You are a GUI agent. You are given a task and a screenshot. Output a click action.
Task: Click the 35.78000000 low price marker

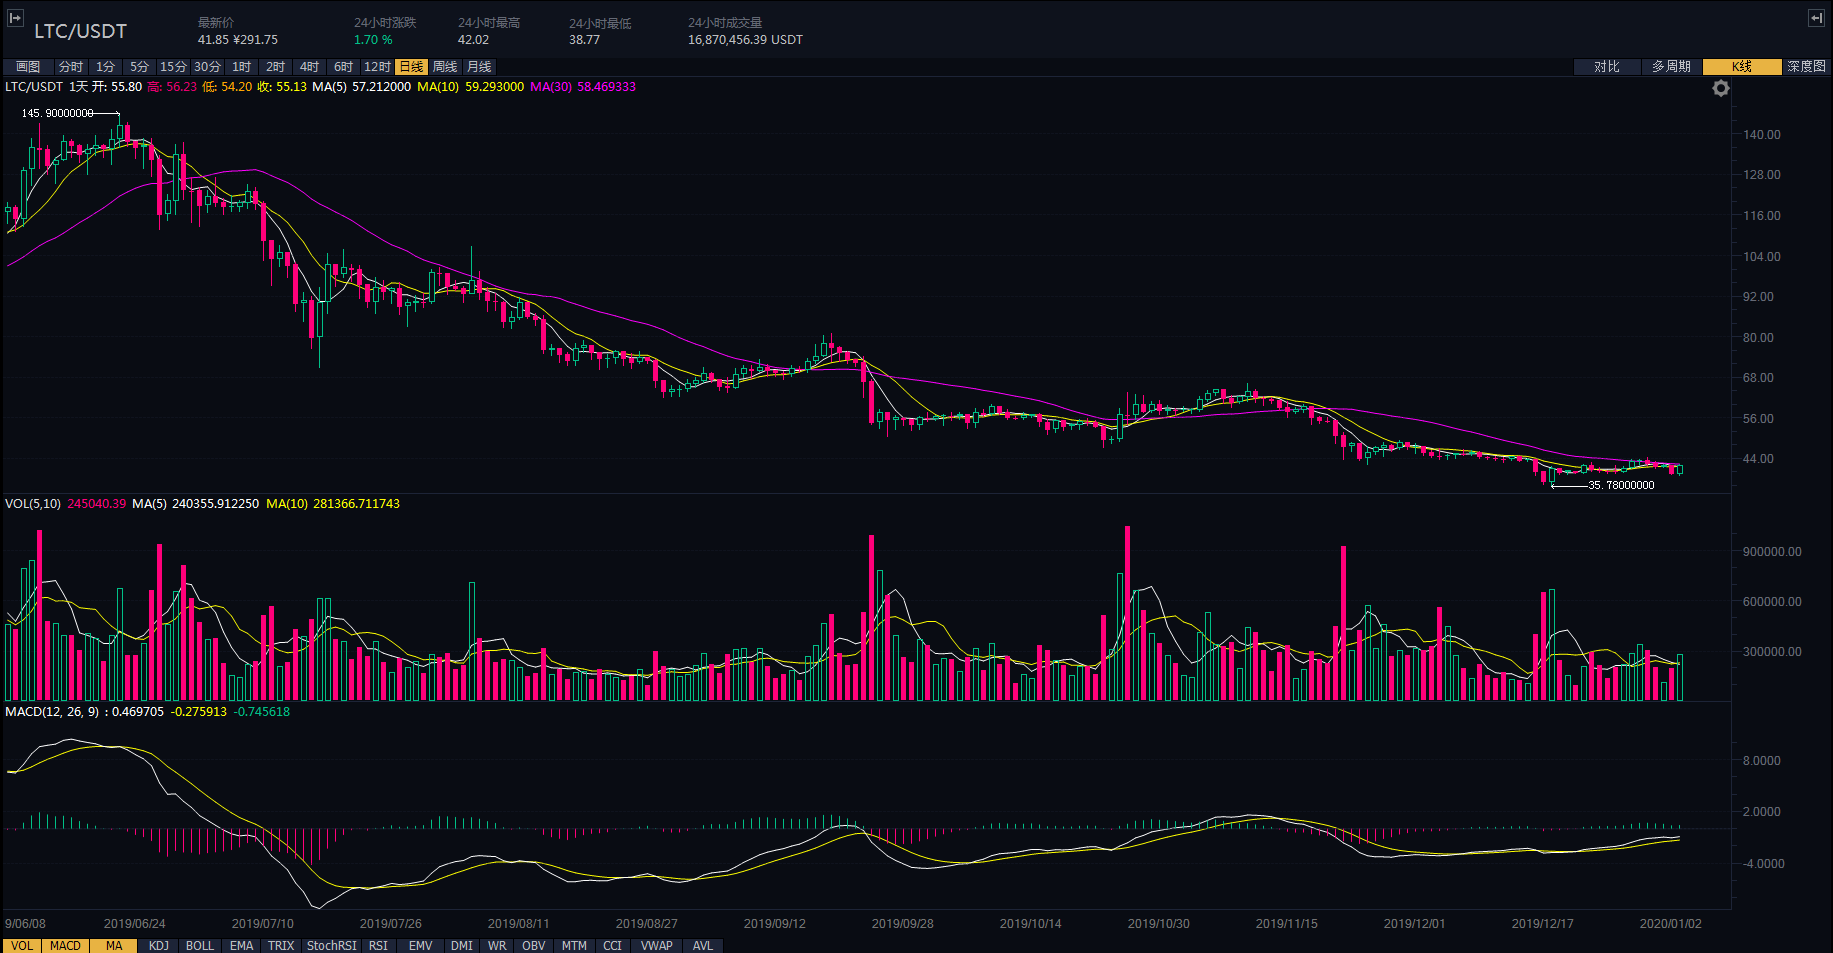1621,485
